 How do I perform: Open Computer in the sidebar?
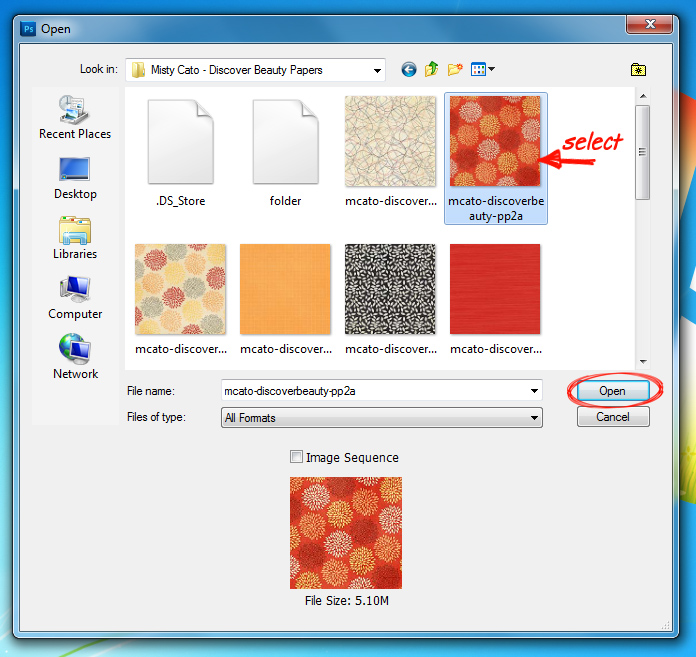click(x=75, y=297)
